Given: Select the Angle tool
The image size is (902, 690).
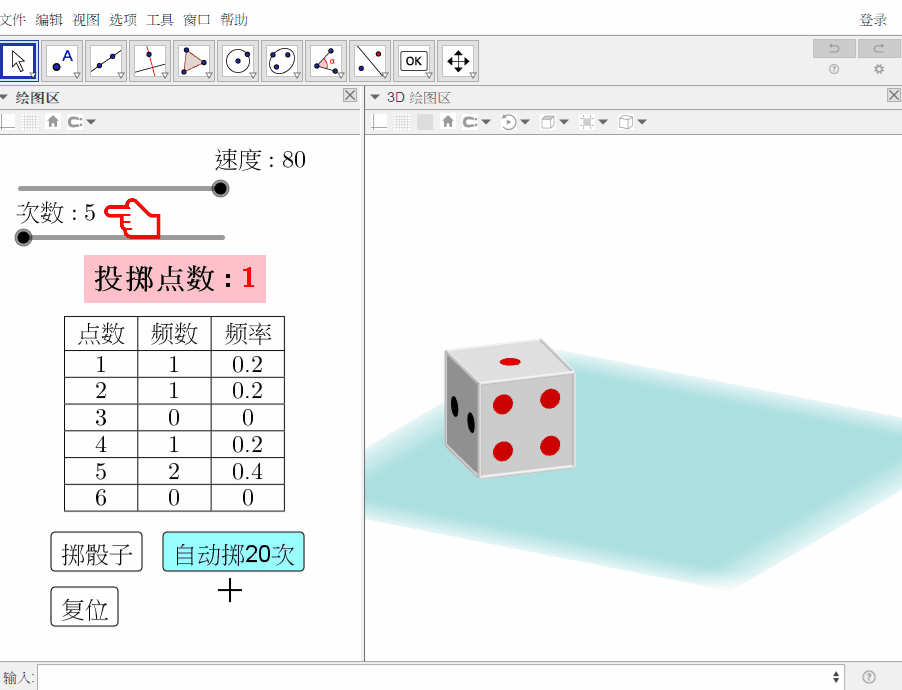Looking at the screenshot, I should click(326, 60).
